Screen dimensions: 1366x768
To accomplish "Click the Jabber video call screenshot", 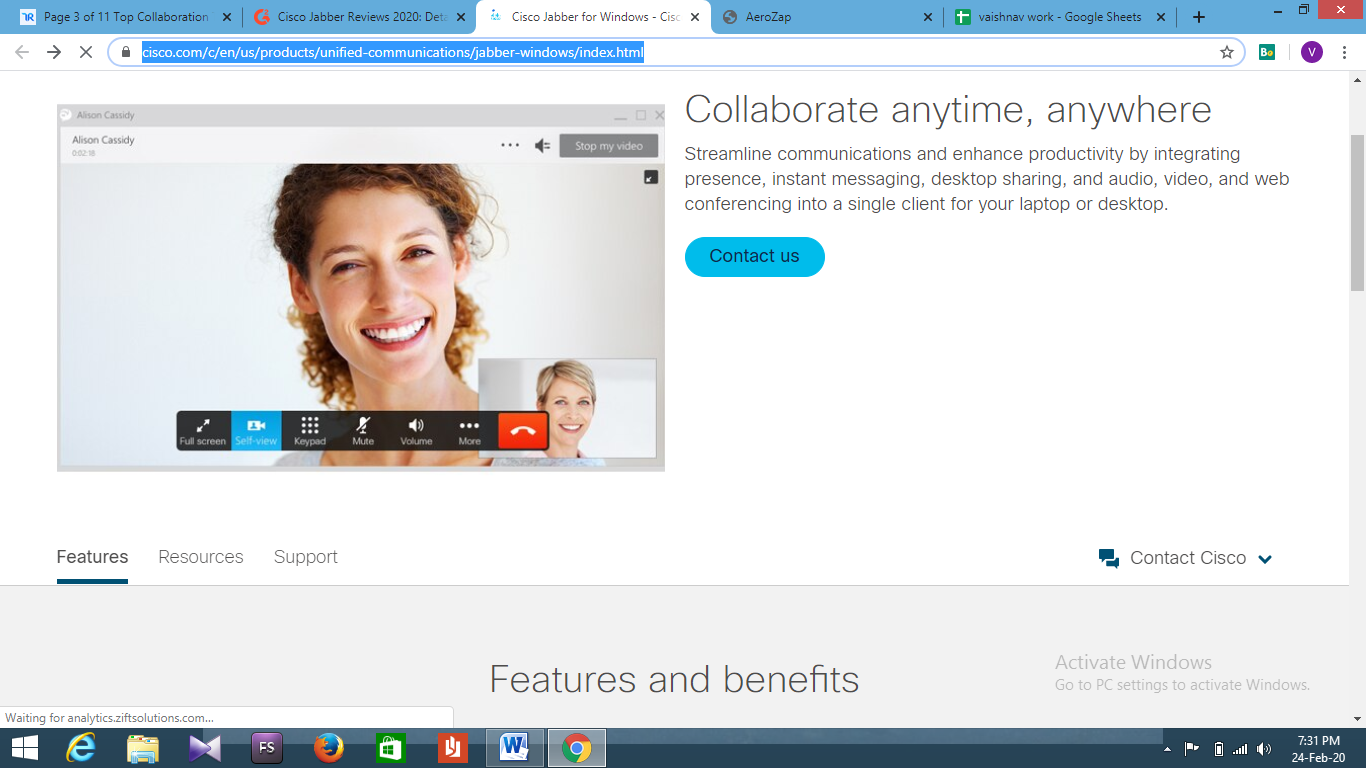I will coord(361,287).
